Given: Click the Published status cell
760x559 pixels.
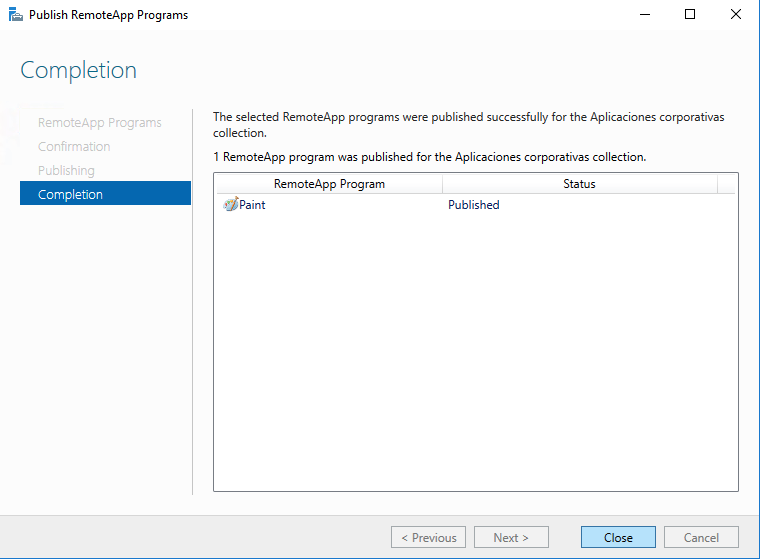Looking at the screenshot, I should [x=474, y=205].
